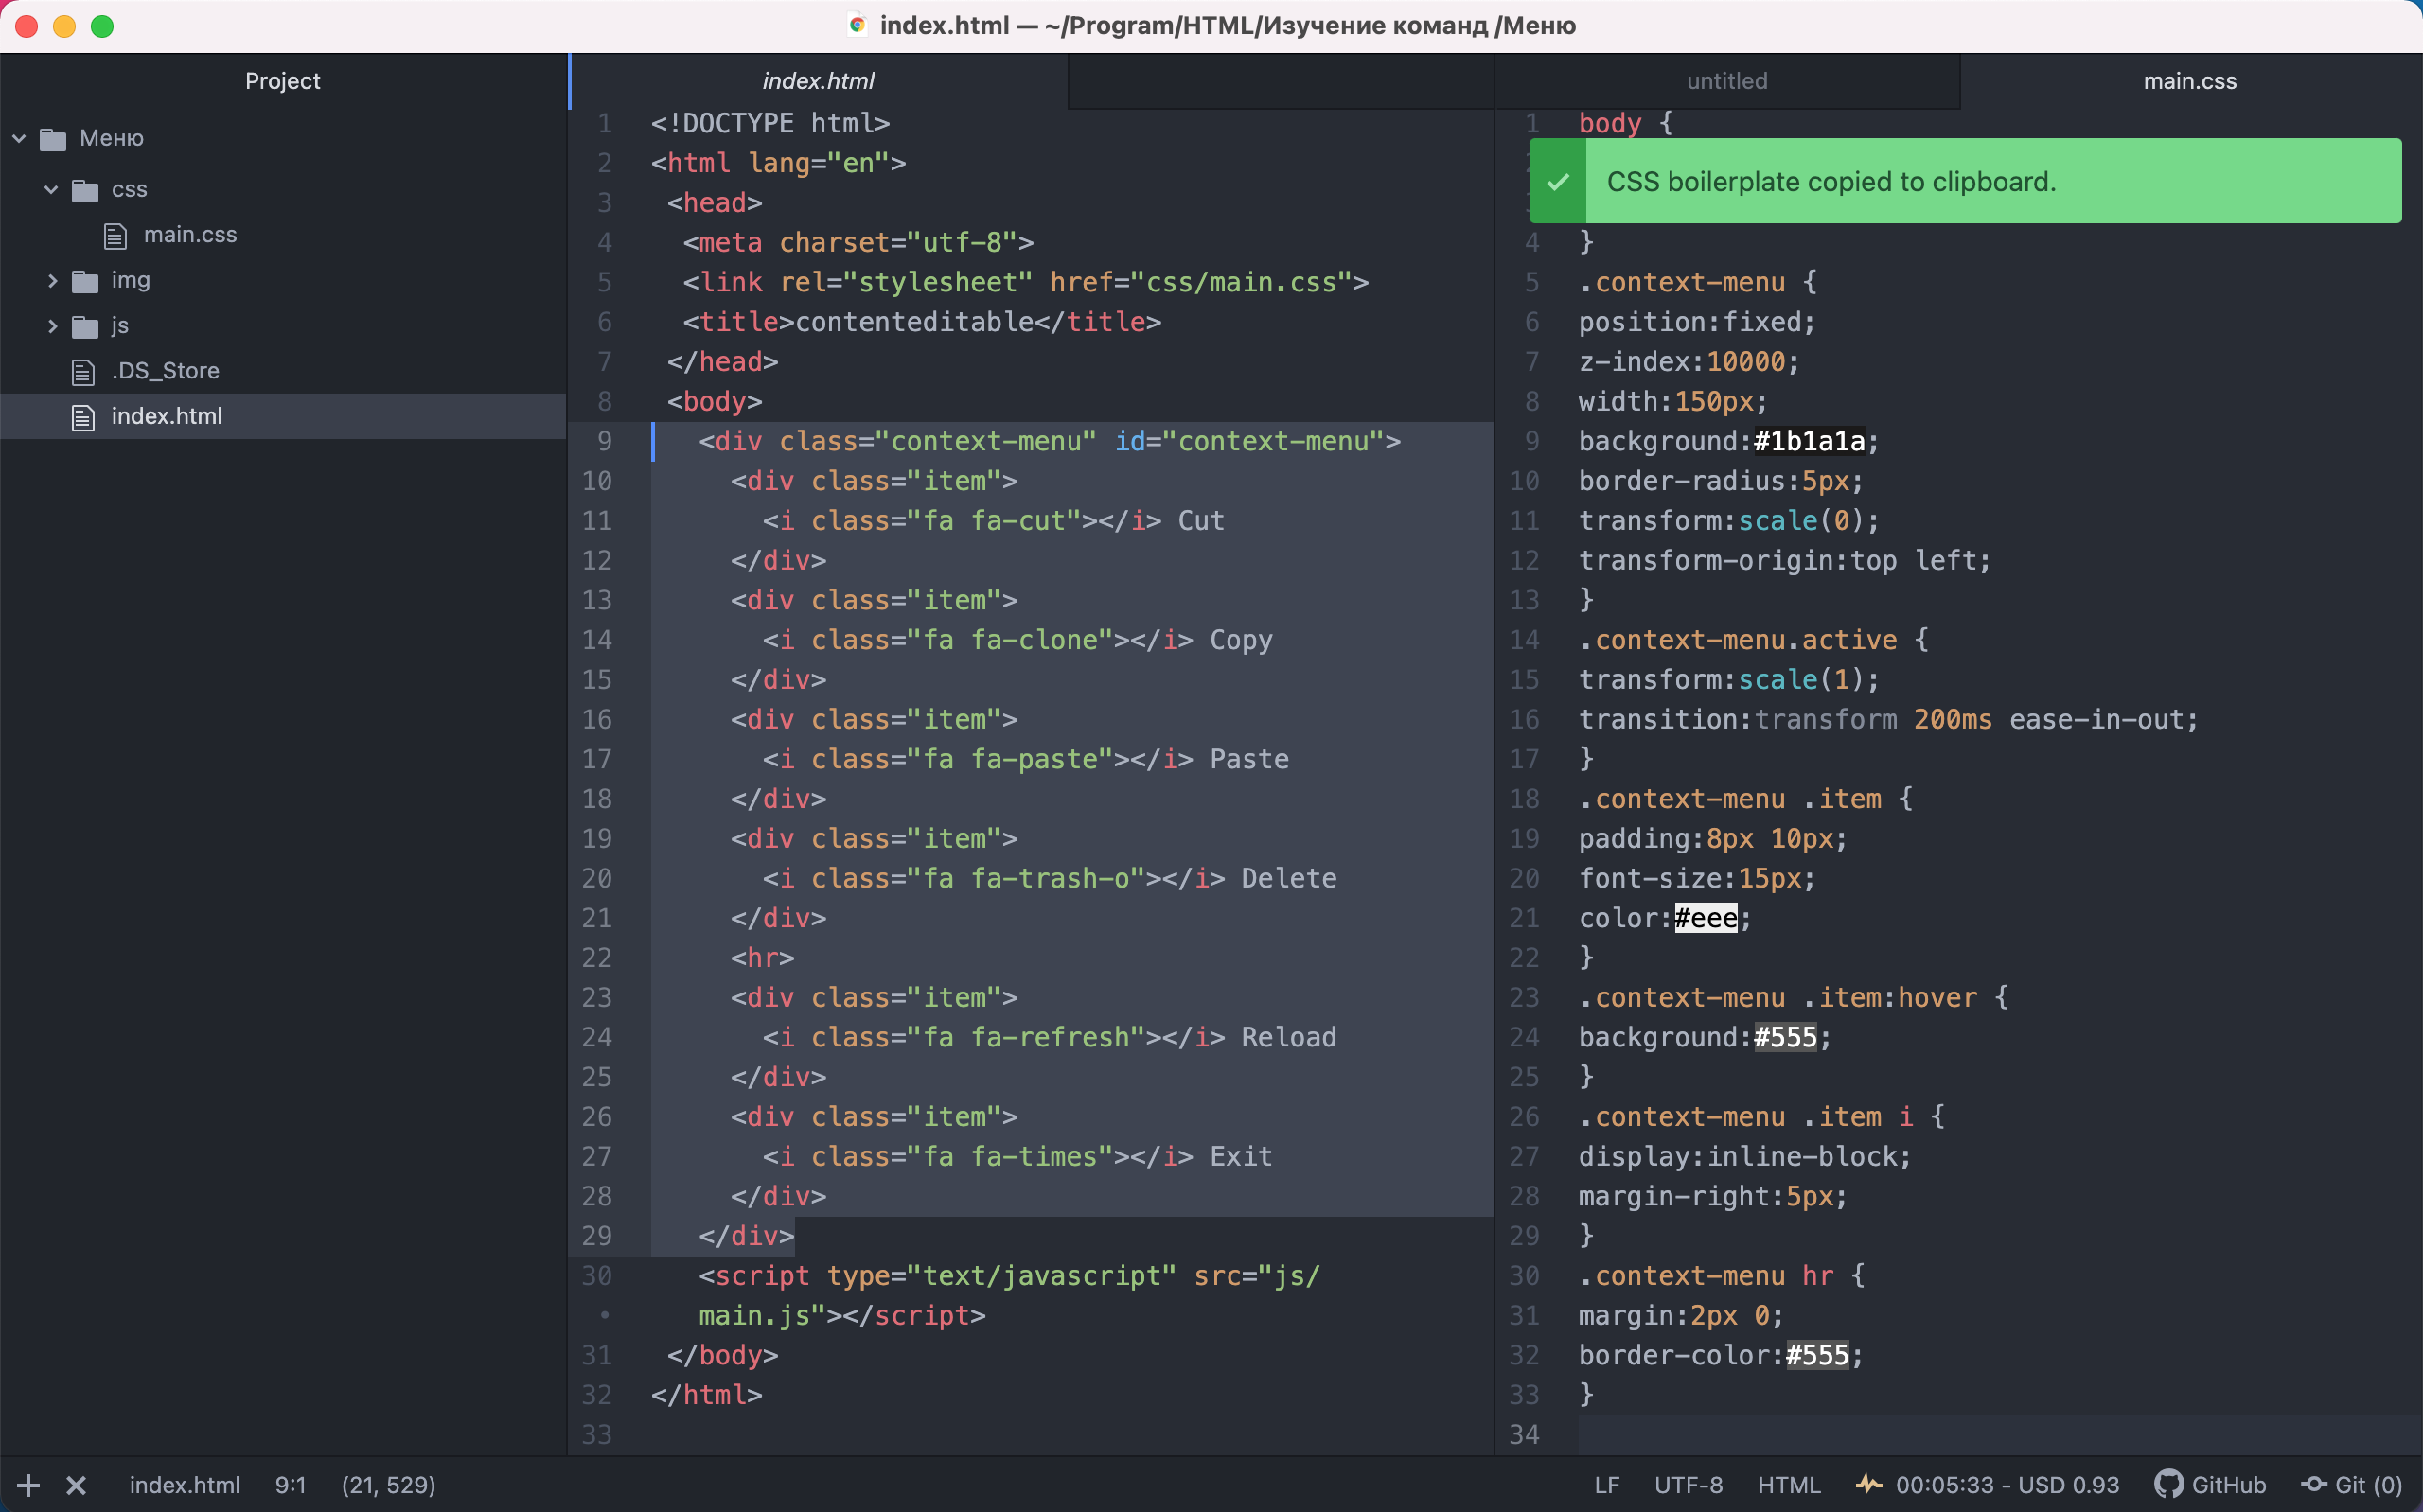The width and height of the screenshot is (2423, 1512).
Task: Expand the img folder
Action: click(52, 281)
